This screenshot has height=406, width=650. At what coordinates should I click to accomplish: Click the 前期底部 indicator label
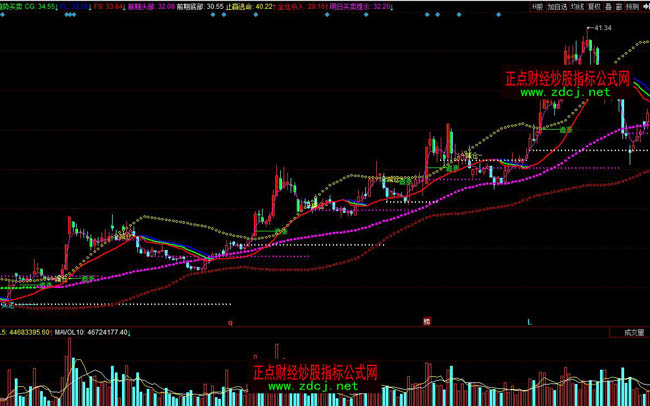(181, 6)
